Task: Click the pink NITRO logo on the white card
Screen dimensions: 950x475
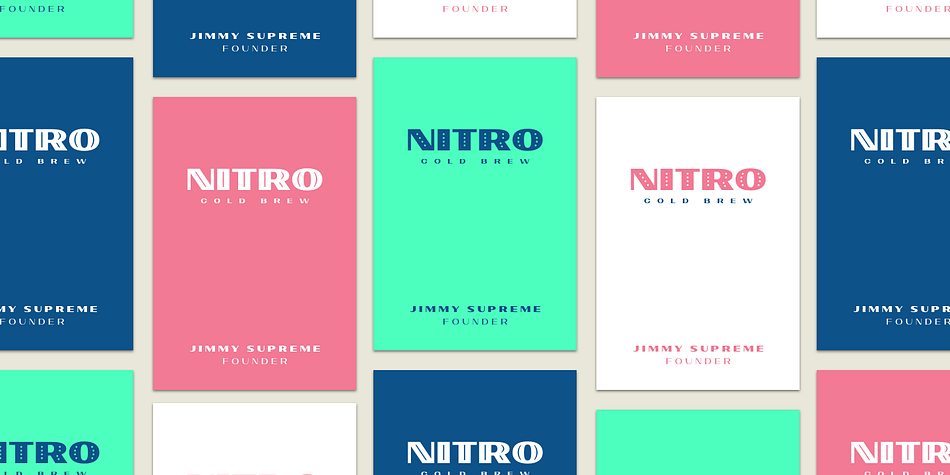Action: pos(698,180)
